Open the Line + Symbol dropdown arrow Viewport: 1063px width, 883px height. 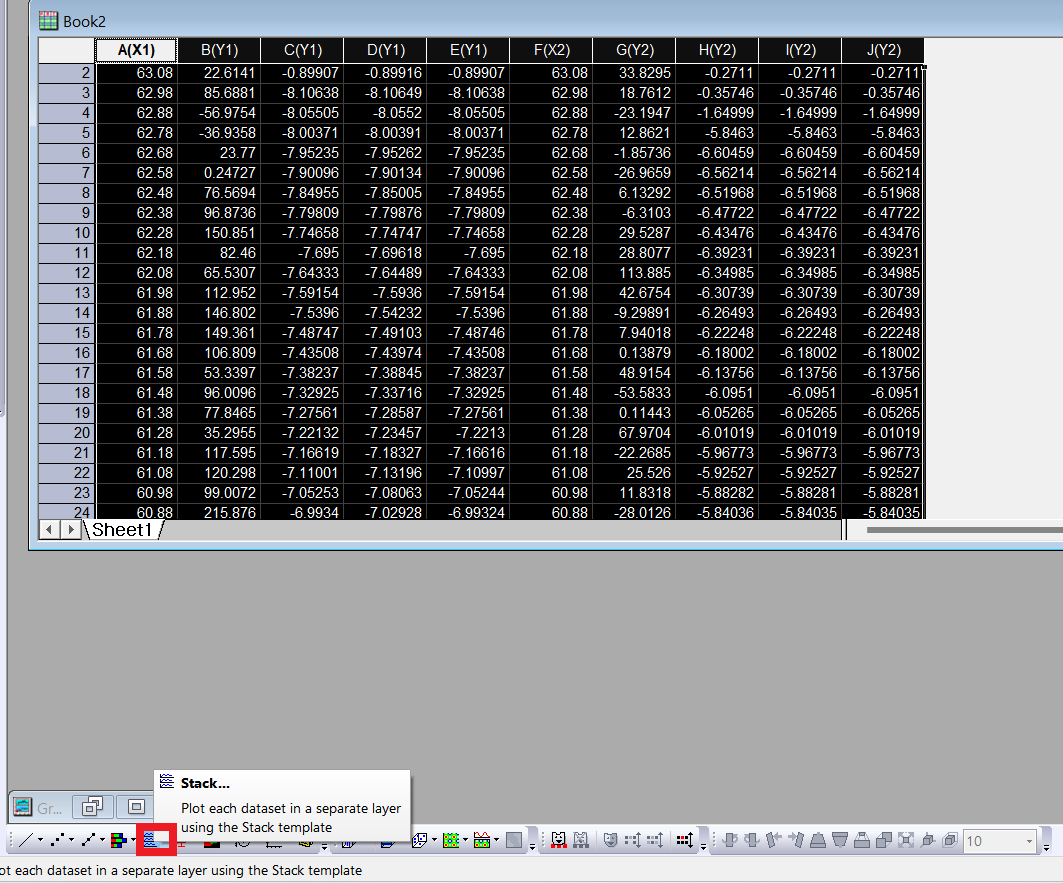[103, 841]
